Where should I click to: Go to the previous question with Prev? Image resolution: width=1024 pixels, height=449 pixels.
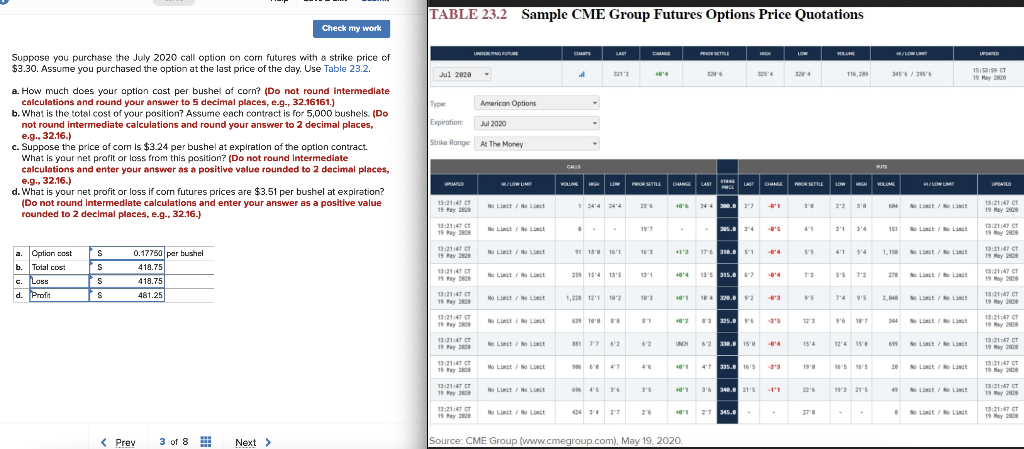tap(120, 442)
